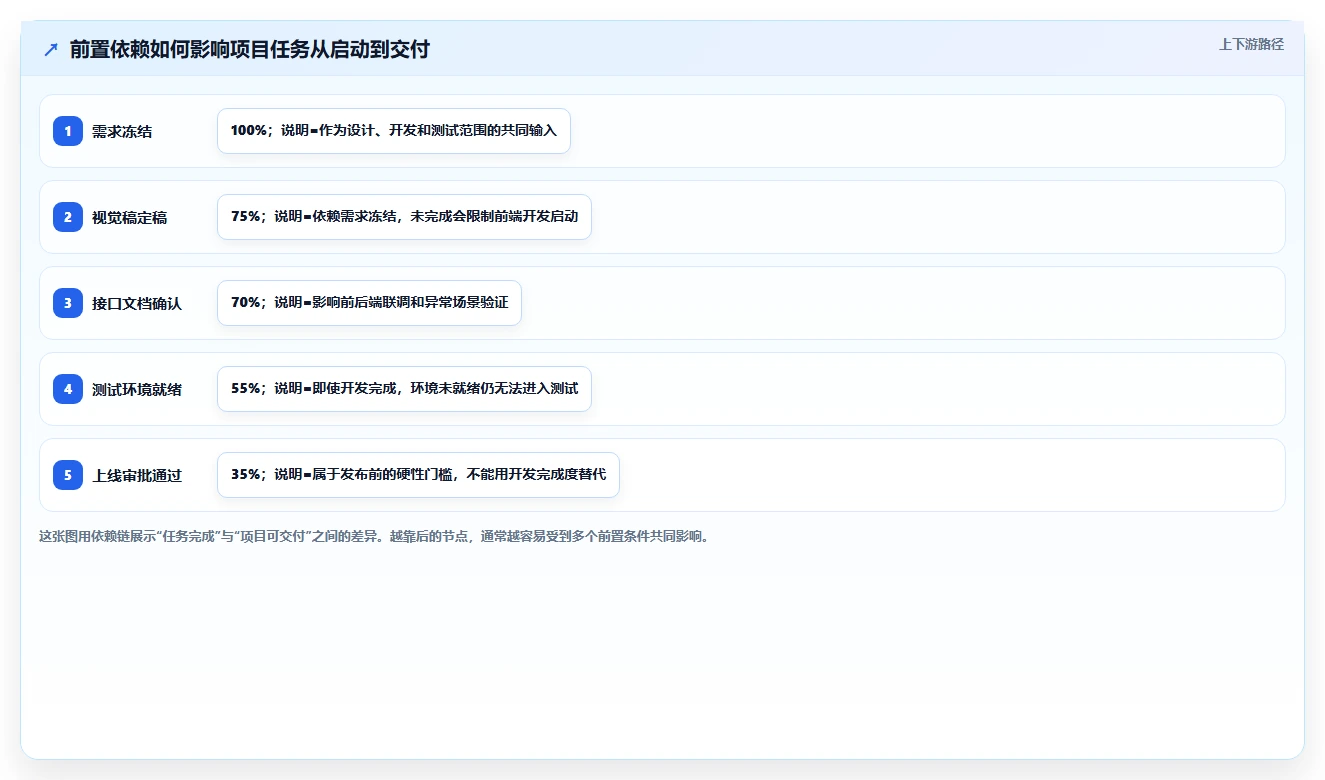Screen dimensions: 1325x780
Task: Click the 100% description box for 需求冻结
Action: coord(394,131)
